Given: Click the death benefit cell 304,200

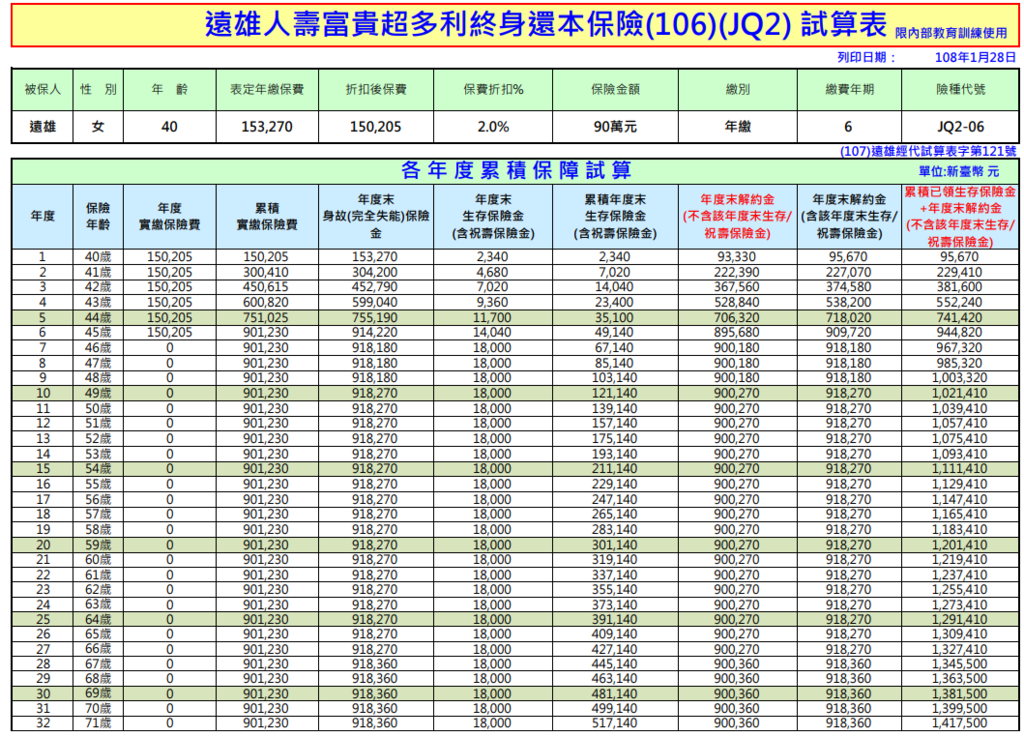Looking at the screenshot, I should (375, 272).
